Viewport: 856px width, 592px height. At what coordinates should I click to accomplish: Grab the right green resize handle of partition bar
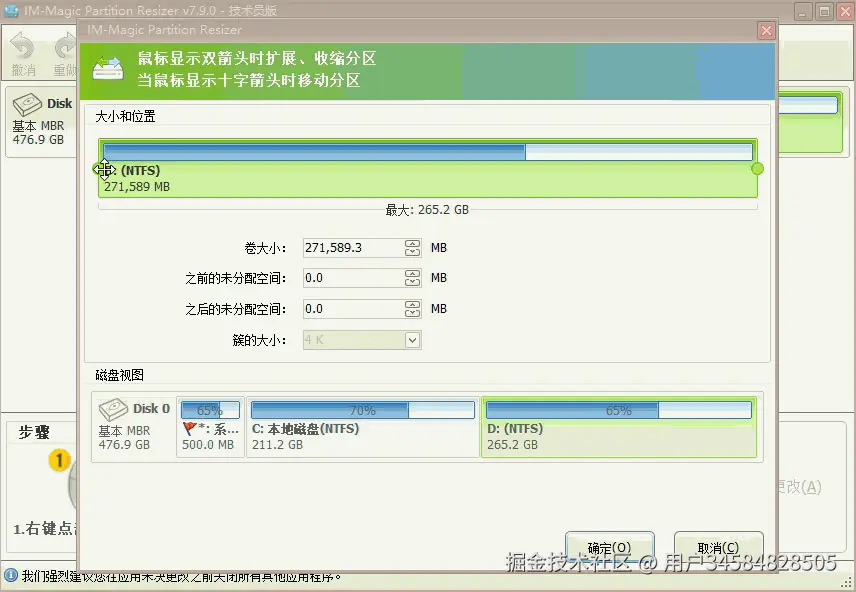point(757,169)
